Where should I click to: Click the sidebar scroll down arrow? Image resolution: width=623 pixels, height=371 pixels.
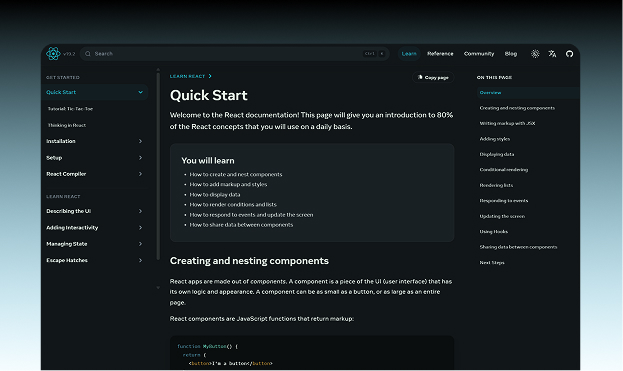pyautogui.click(x=158, y=288)
